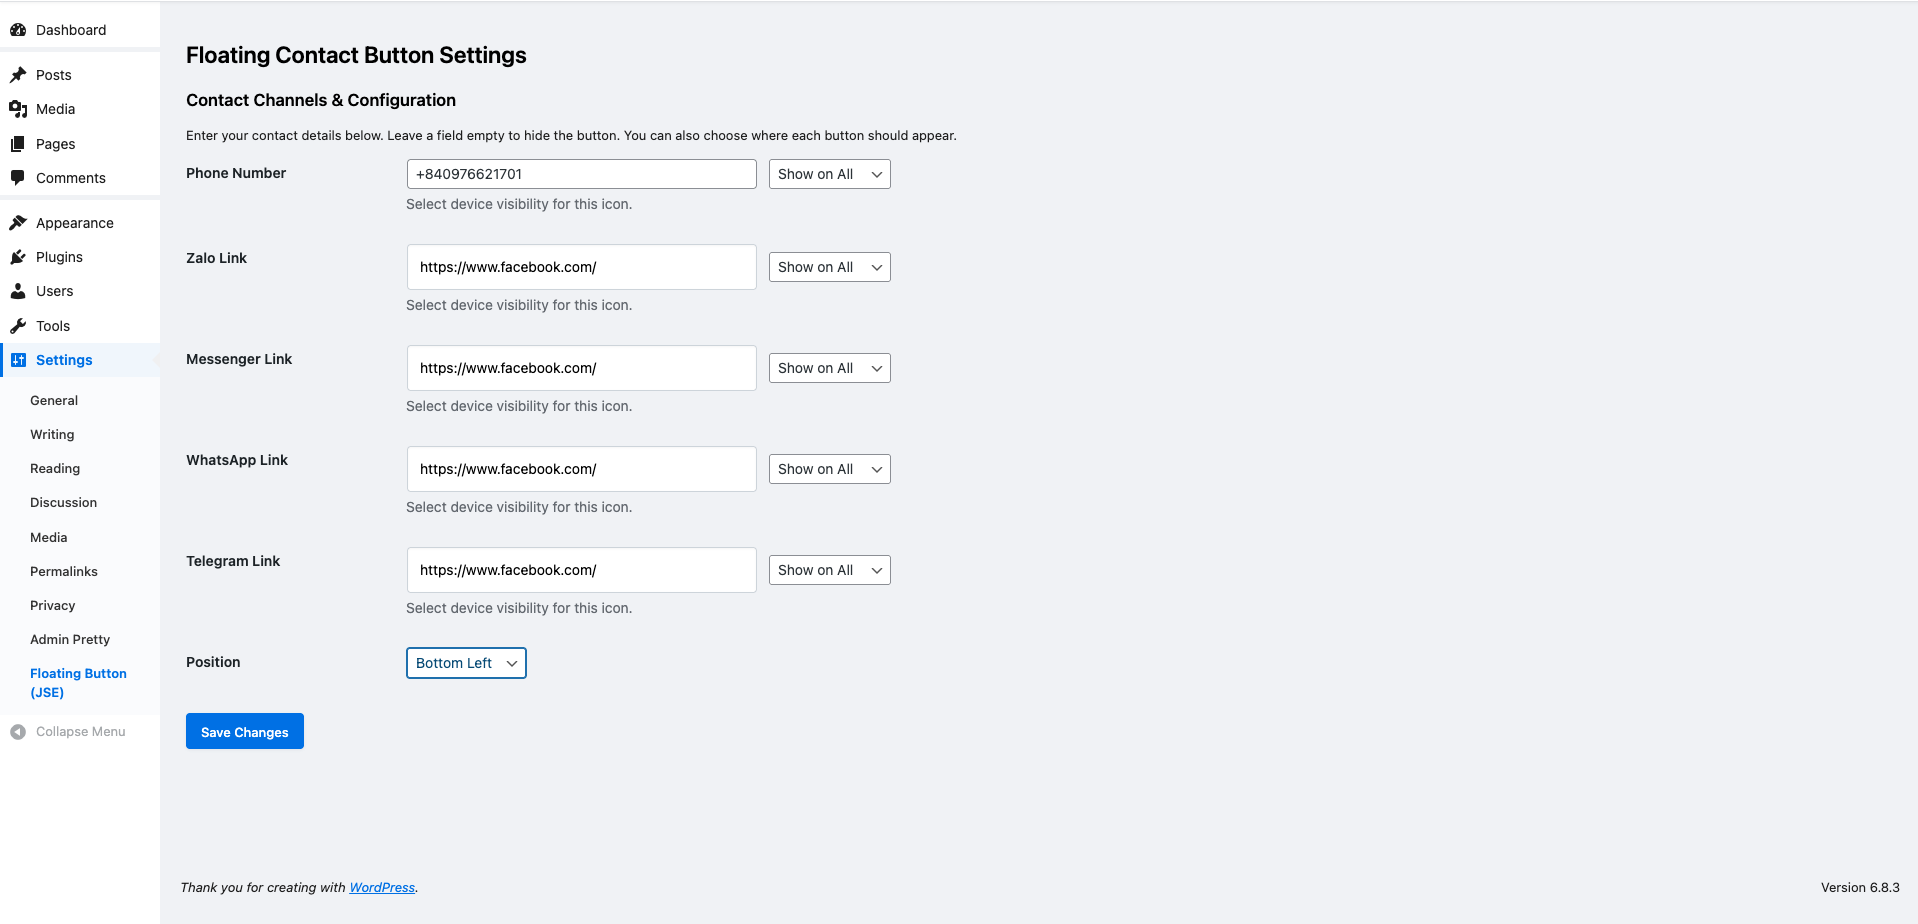
Task: Click the Media library icon in sidebar
Action: pos(18,109)
